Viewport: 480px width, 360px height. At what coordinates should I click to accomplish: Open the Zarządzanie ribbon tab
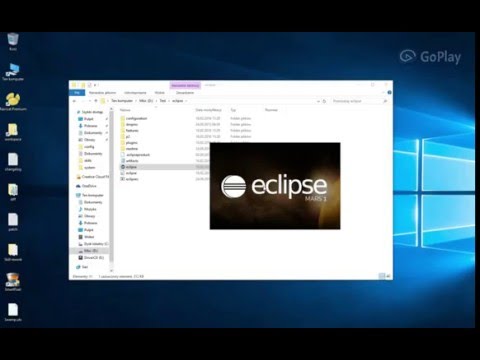pos(185,93)
